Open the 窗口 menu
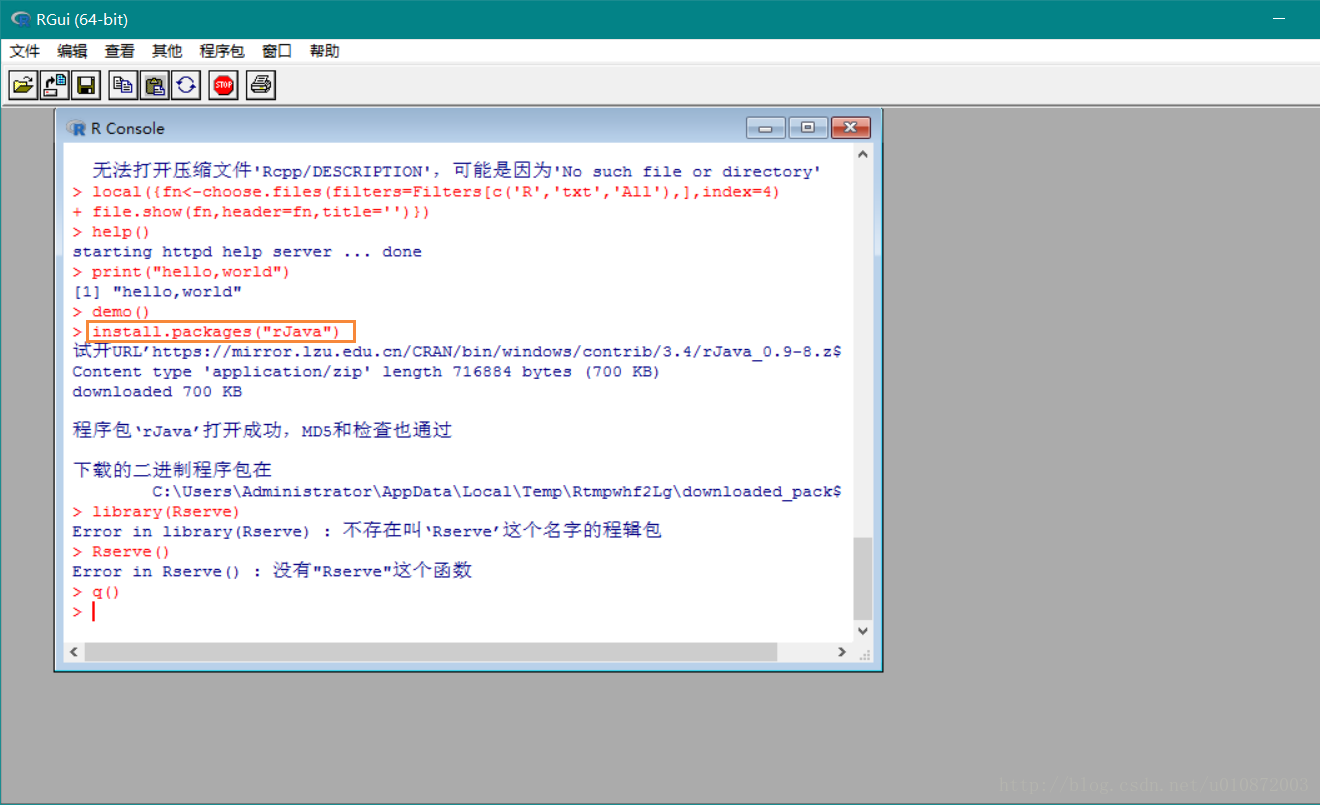 (277, 51)
